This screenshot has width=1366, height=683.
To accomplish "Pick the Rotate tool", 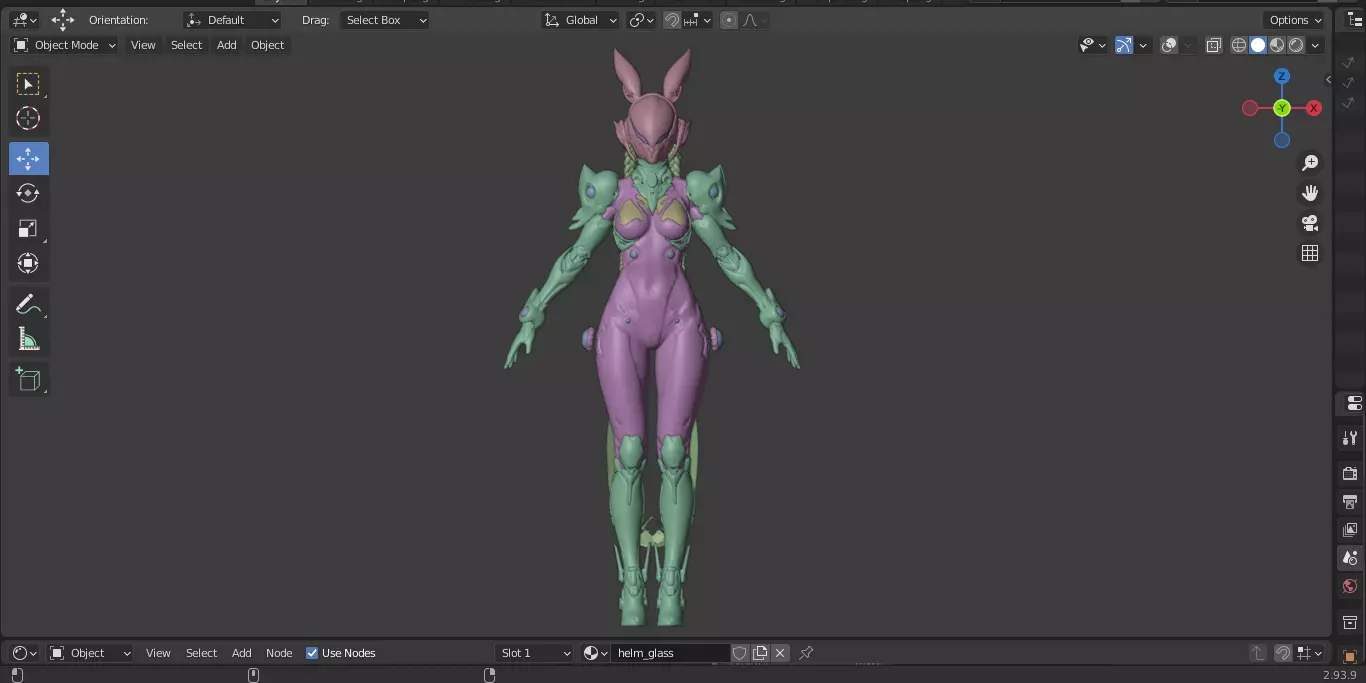I will click(x=28, y=193).
